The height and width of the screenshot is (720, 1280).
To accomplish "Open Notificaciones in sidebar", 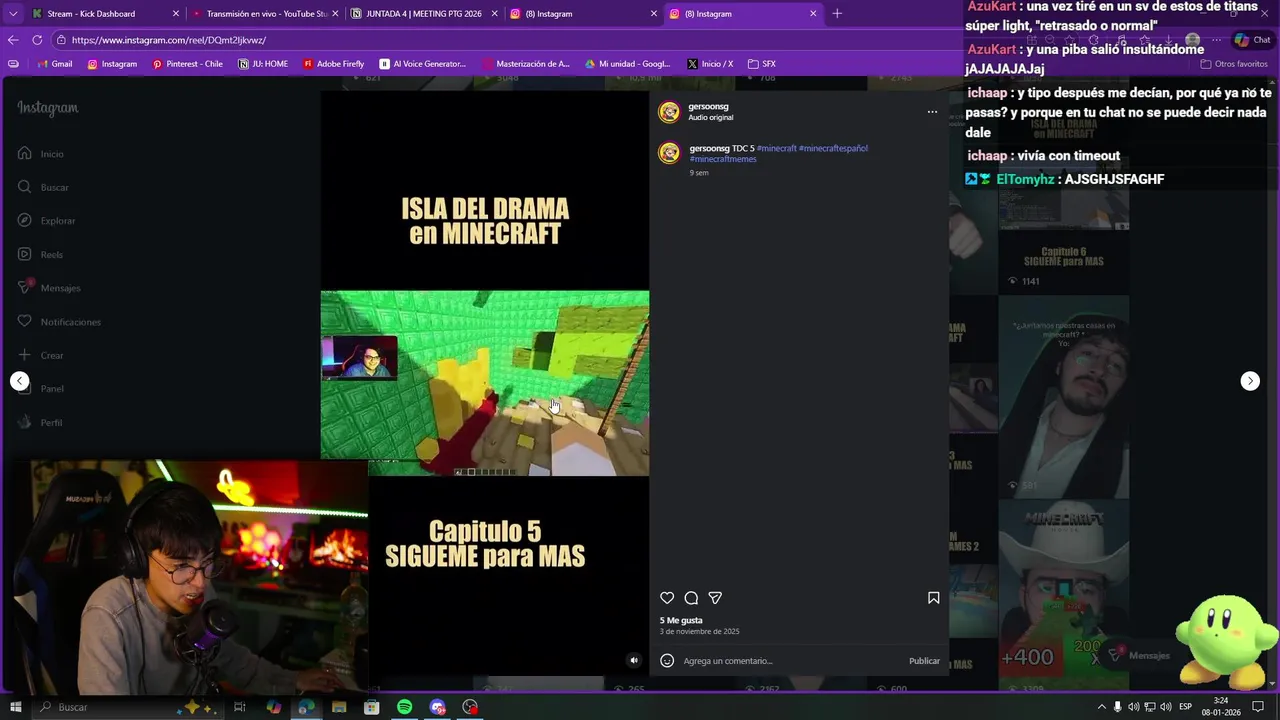I will click(58, 322).
